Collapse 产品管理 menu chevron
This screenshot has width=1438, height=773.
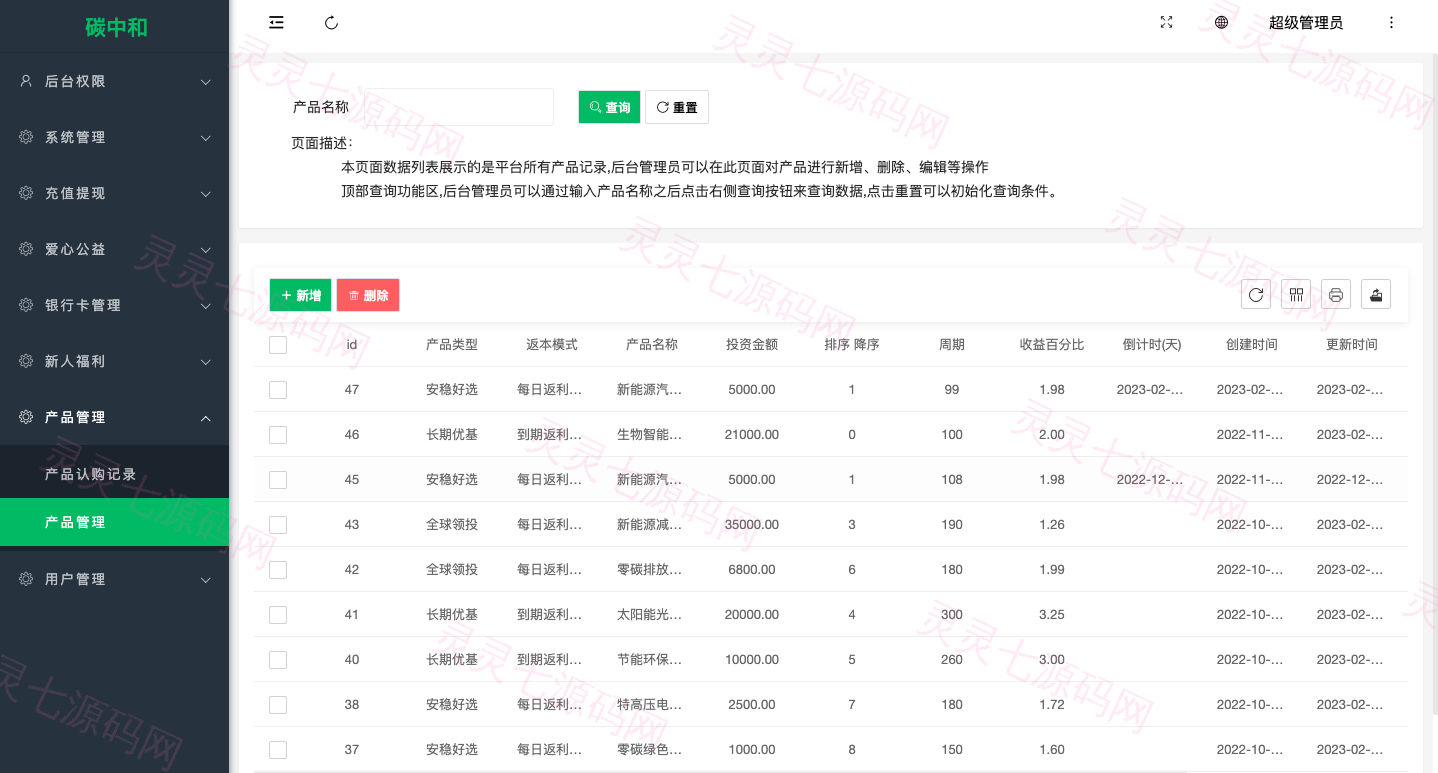pos(205,418)
